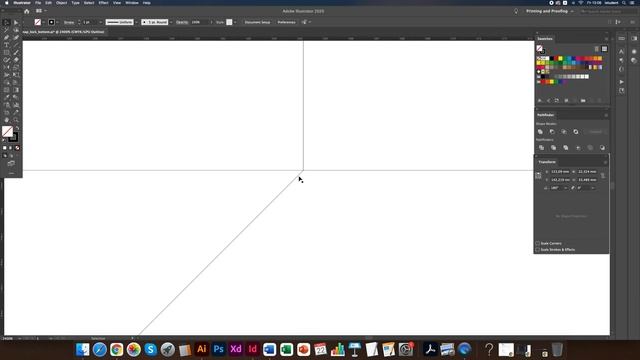
Task: Open Adobe XD from the Dock
Action: point(236,349)
